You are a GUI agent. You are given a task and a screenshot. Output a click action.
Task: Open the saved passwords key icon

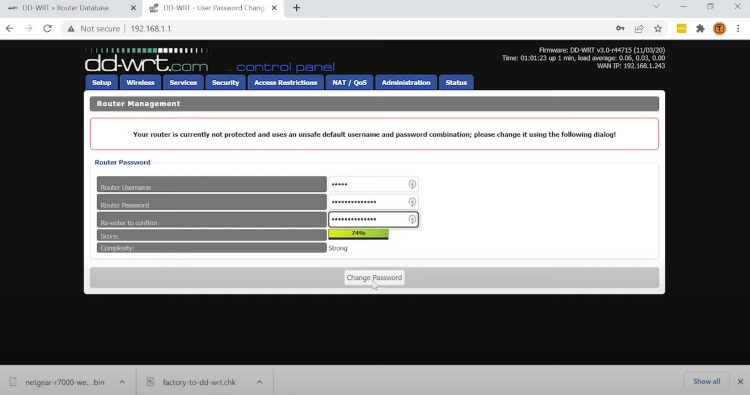[x=620, y=29]
